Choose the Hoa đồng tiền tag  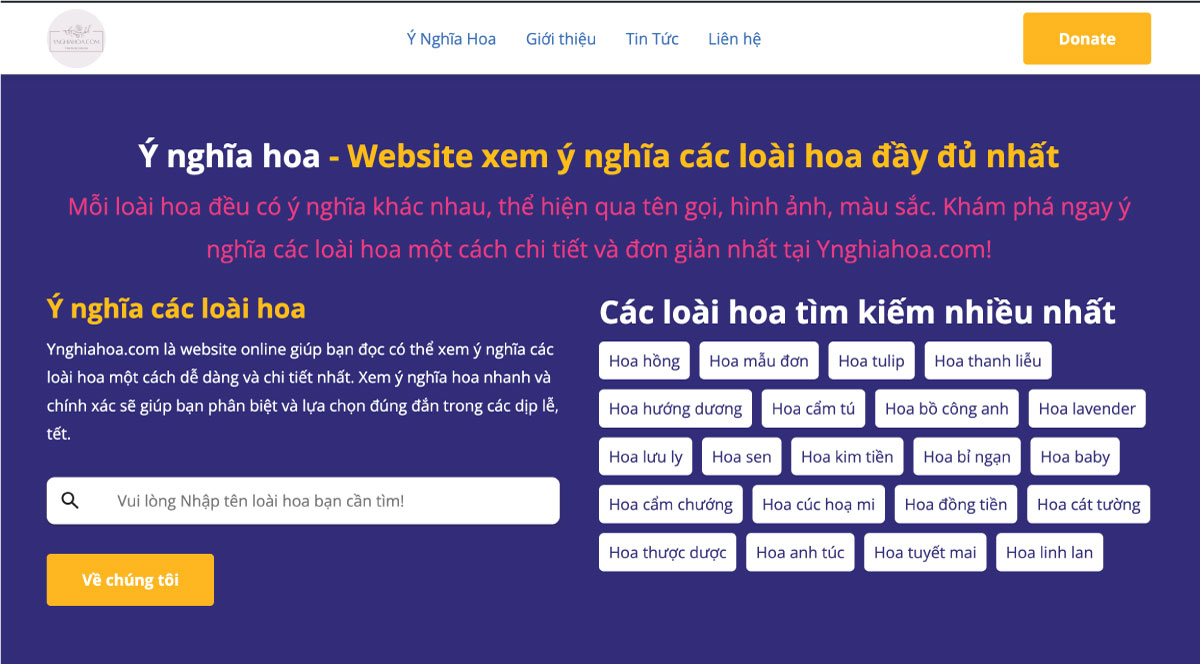[x=956, y=505]
